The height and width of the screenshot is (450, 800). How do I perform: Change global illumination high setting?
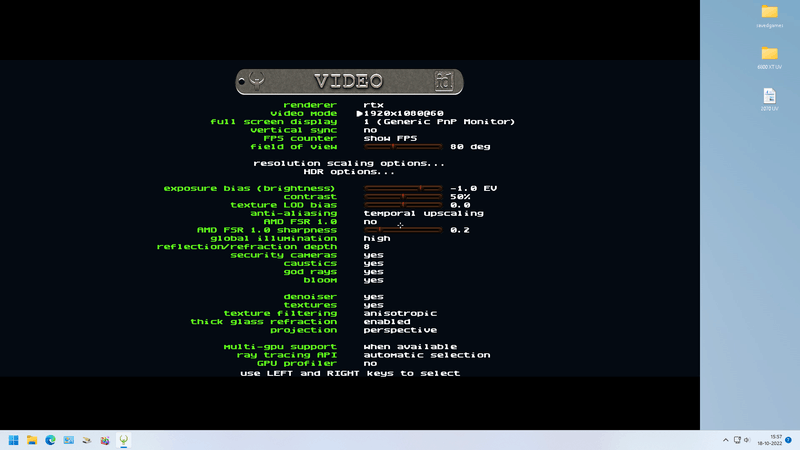pos(377,238)
